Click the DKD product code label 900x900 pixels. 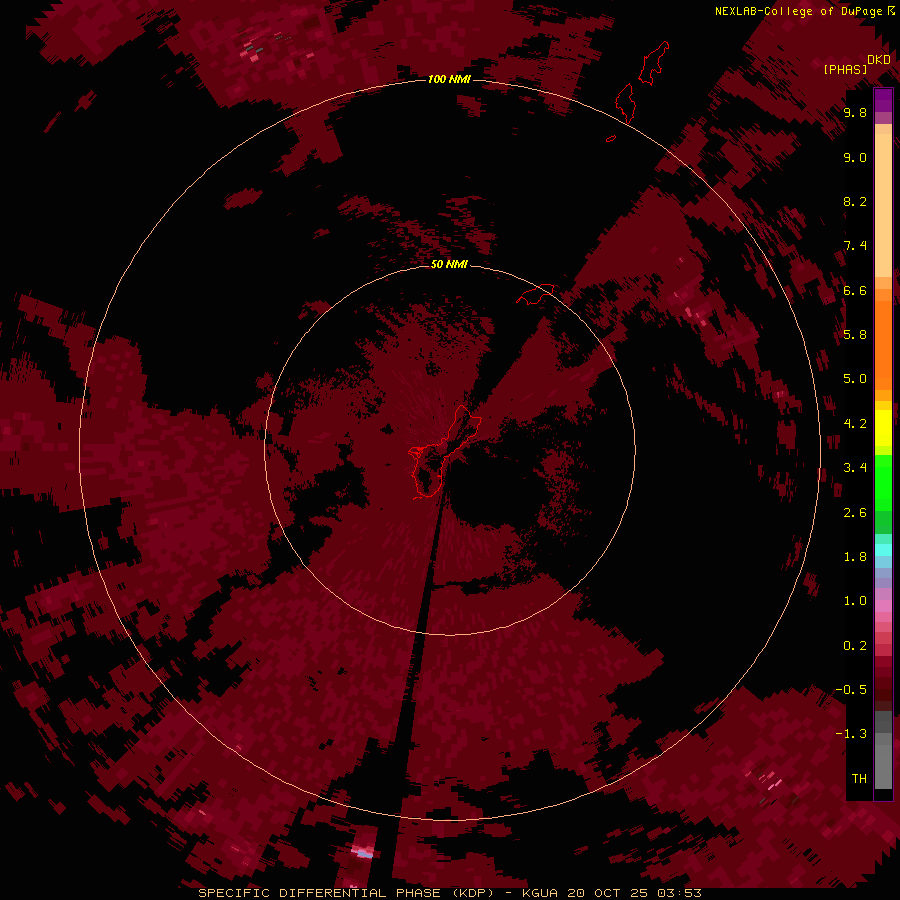879,60
